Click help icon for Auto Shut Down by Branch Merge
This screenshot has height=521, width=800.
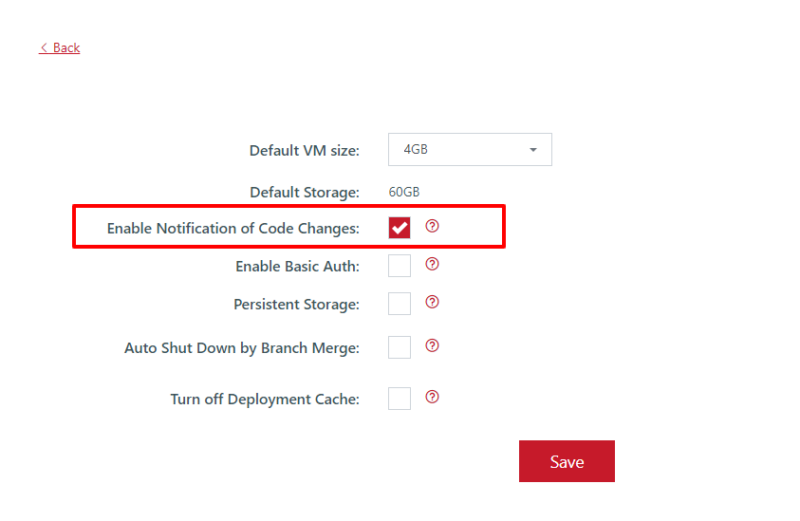pyautogui.click(x=432, y=345)
